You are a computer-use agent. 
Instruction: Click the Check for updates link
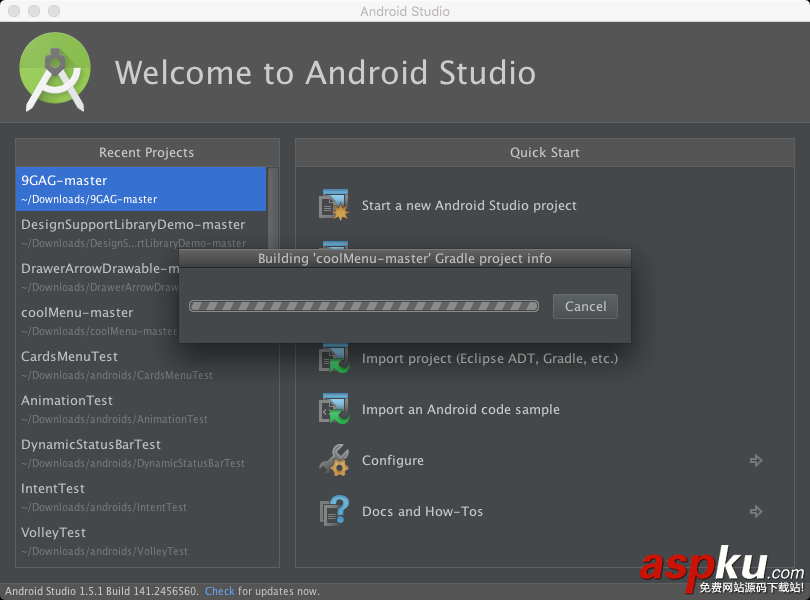[x=220, y=591]
